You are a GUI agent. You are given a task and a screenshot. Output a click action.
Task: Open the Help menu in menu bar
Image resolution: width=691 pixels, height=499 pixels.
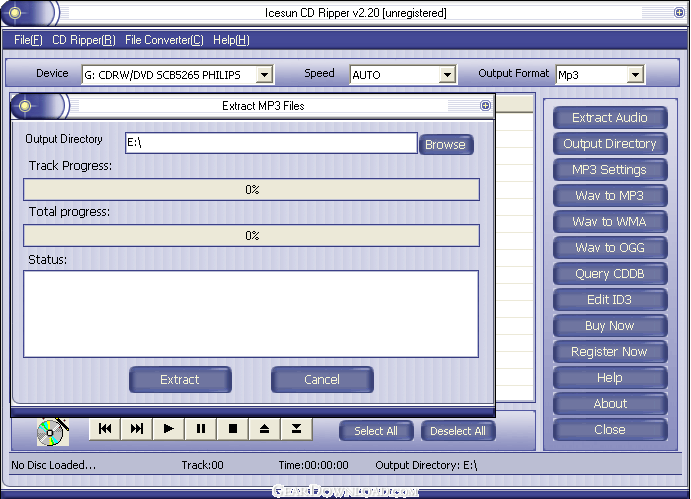click(231, 40)
